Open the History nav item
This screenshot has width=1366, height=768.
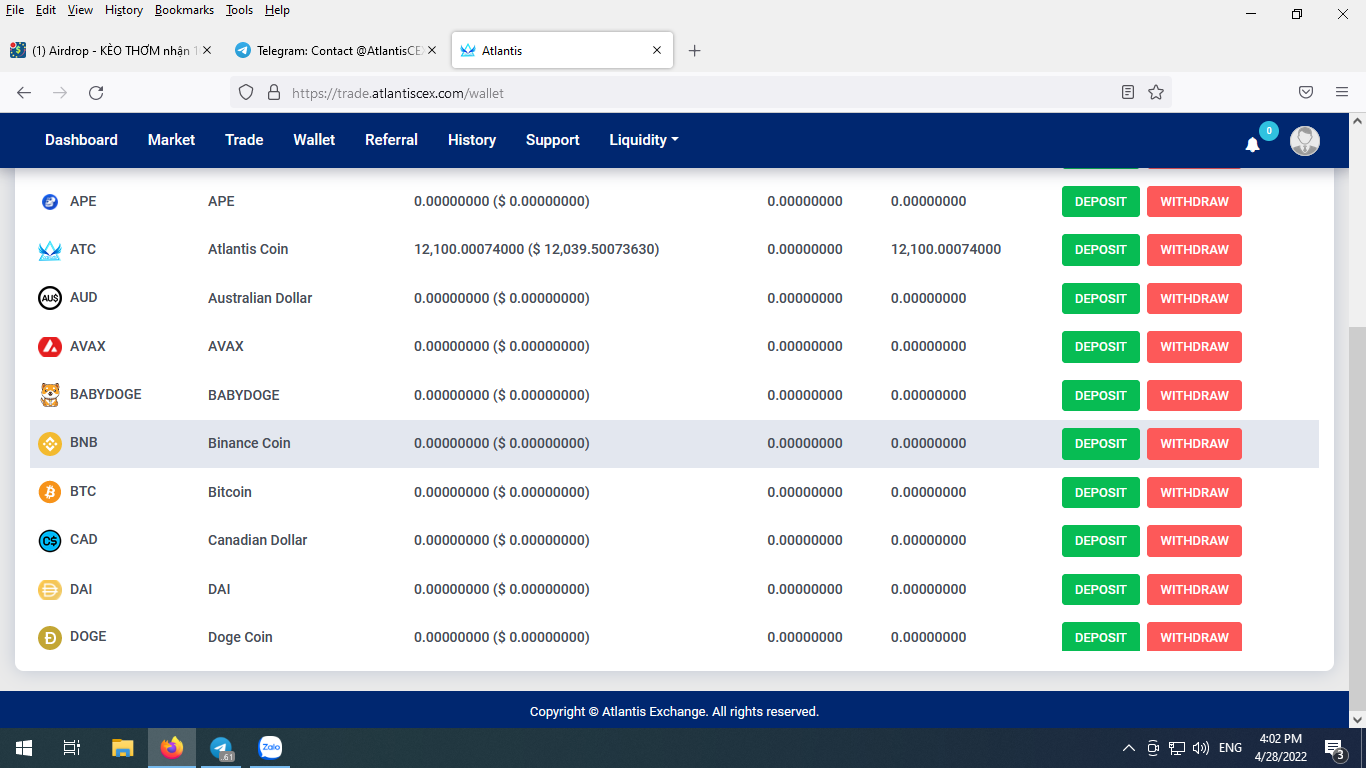(472, 140)
